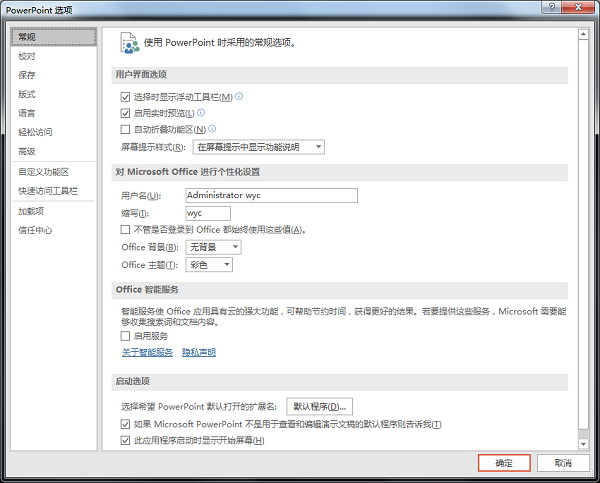
Task: Switch to the 加载项 category
Action: [x=54, y=211]
